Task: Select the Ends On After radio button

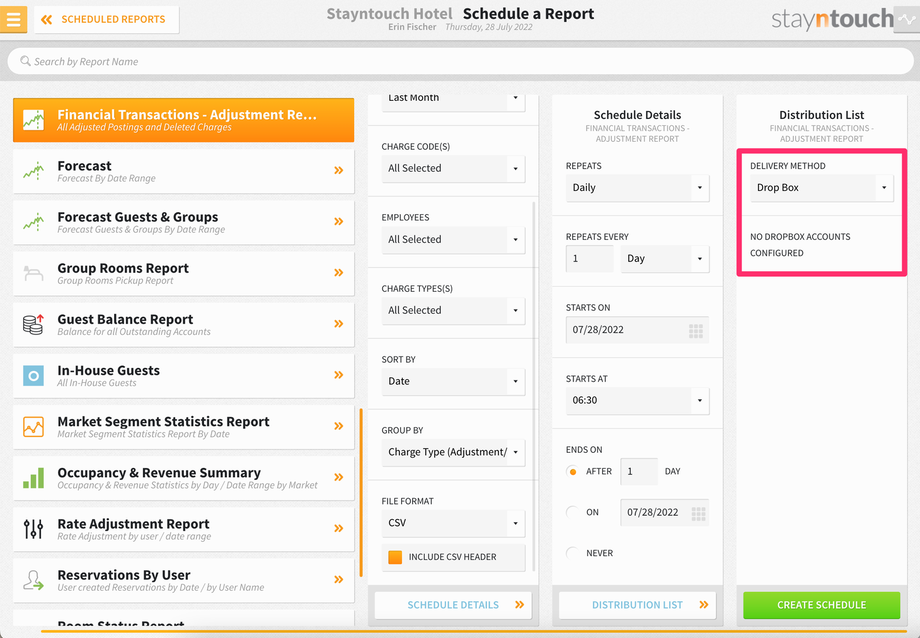Action: pyautogui.click(x=572, y=471)
